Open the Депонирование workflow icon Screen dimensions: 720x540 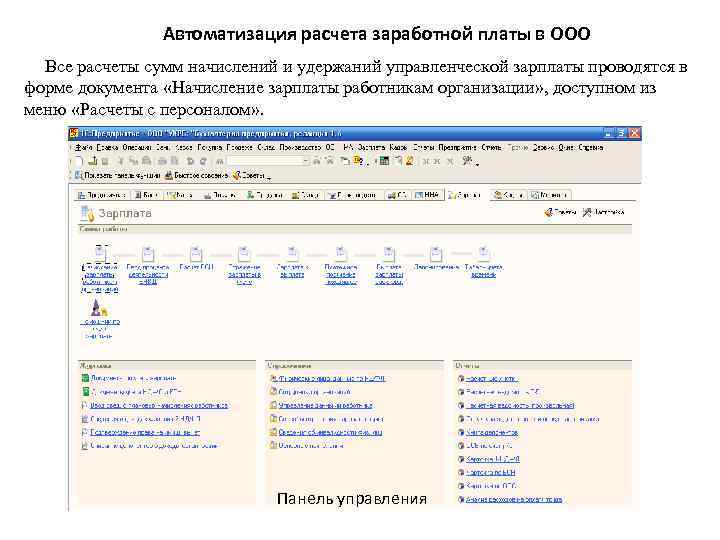436,253
